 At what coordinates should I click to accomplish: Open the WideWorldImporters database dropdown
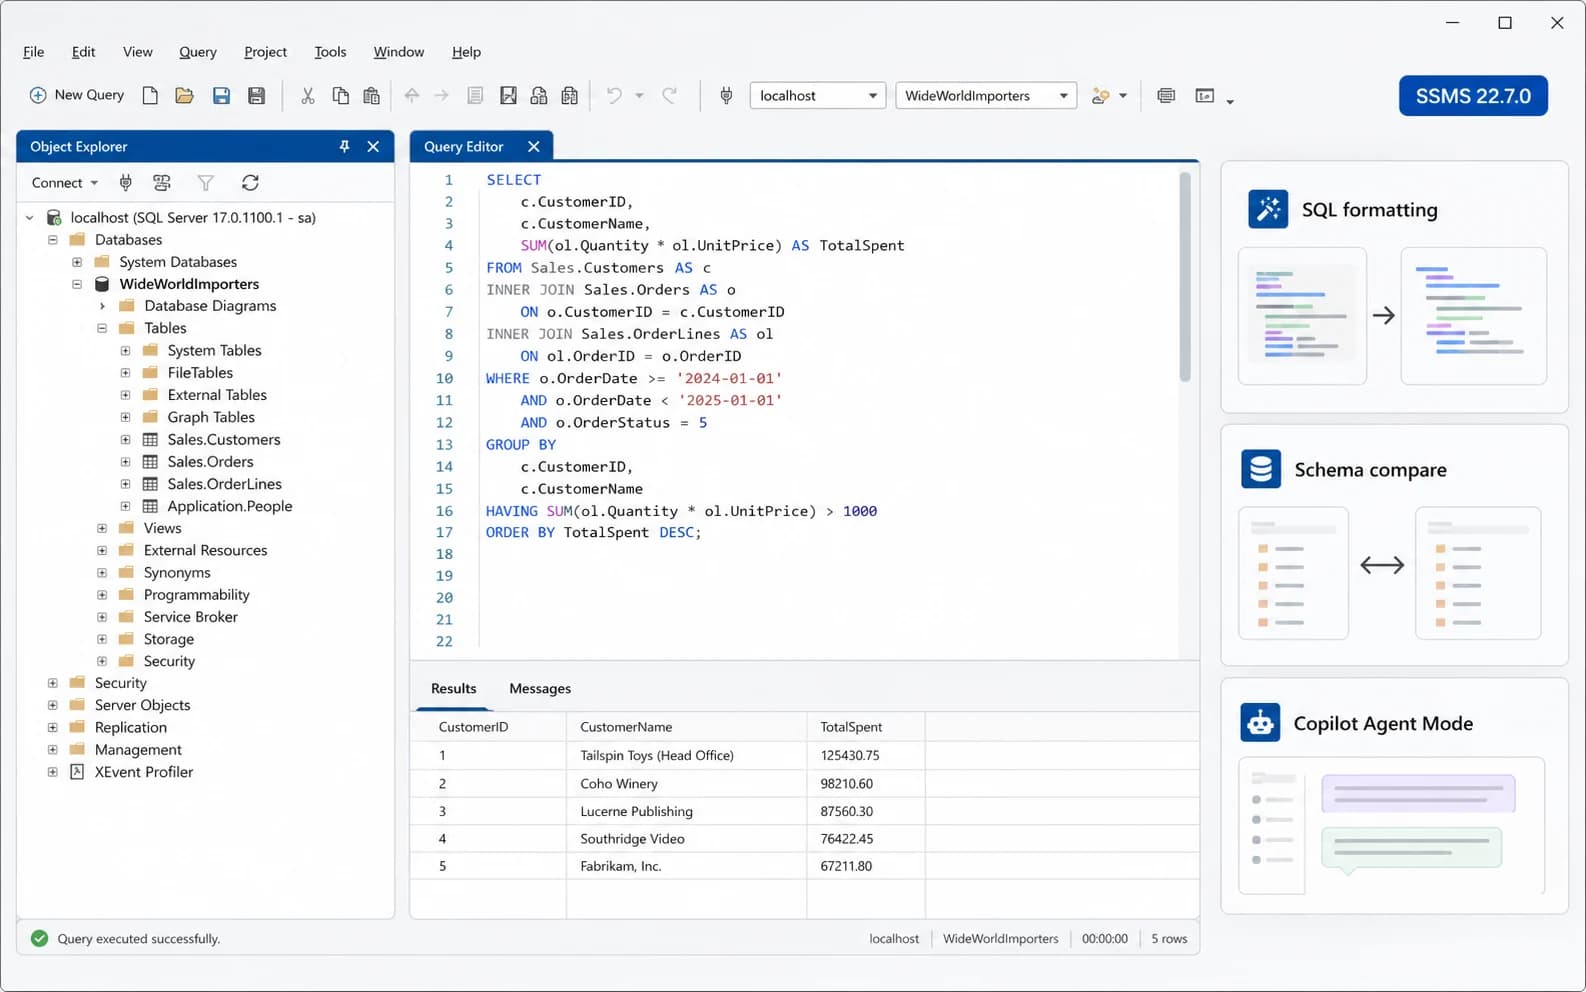tap(986, 95)
